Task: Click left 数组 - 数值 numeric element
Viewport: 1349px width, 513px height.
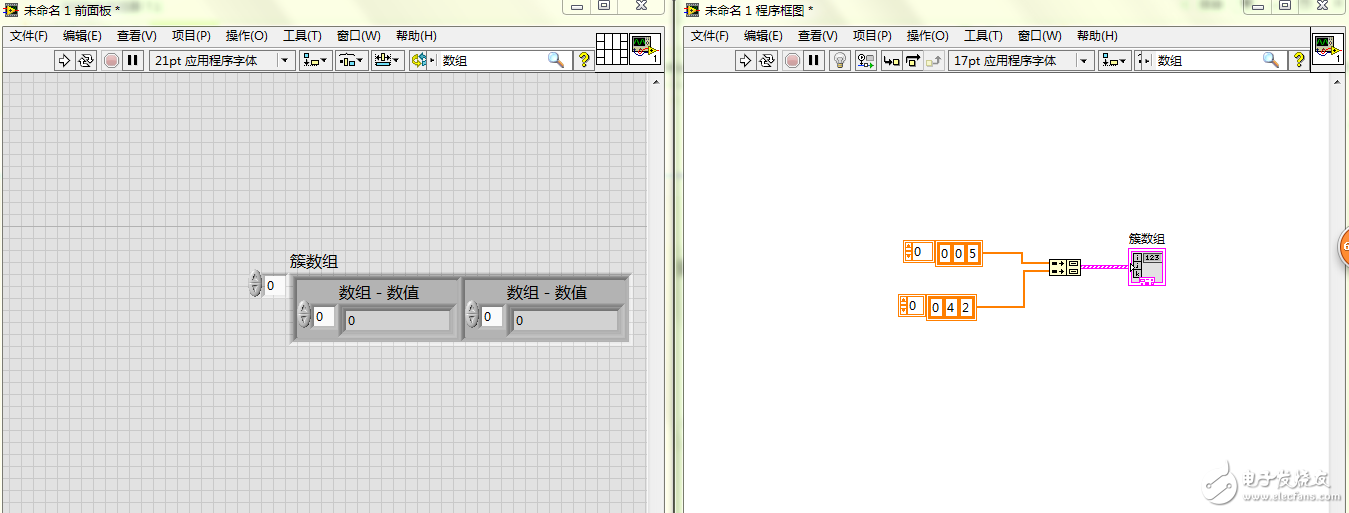Action: coord(395,321)
